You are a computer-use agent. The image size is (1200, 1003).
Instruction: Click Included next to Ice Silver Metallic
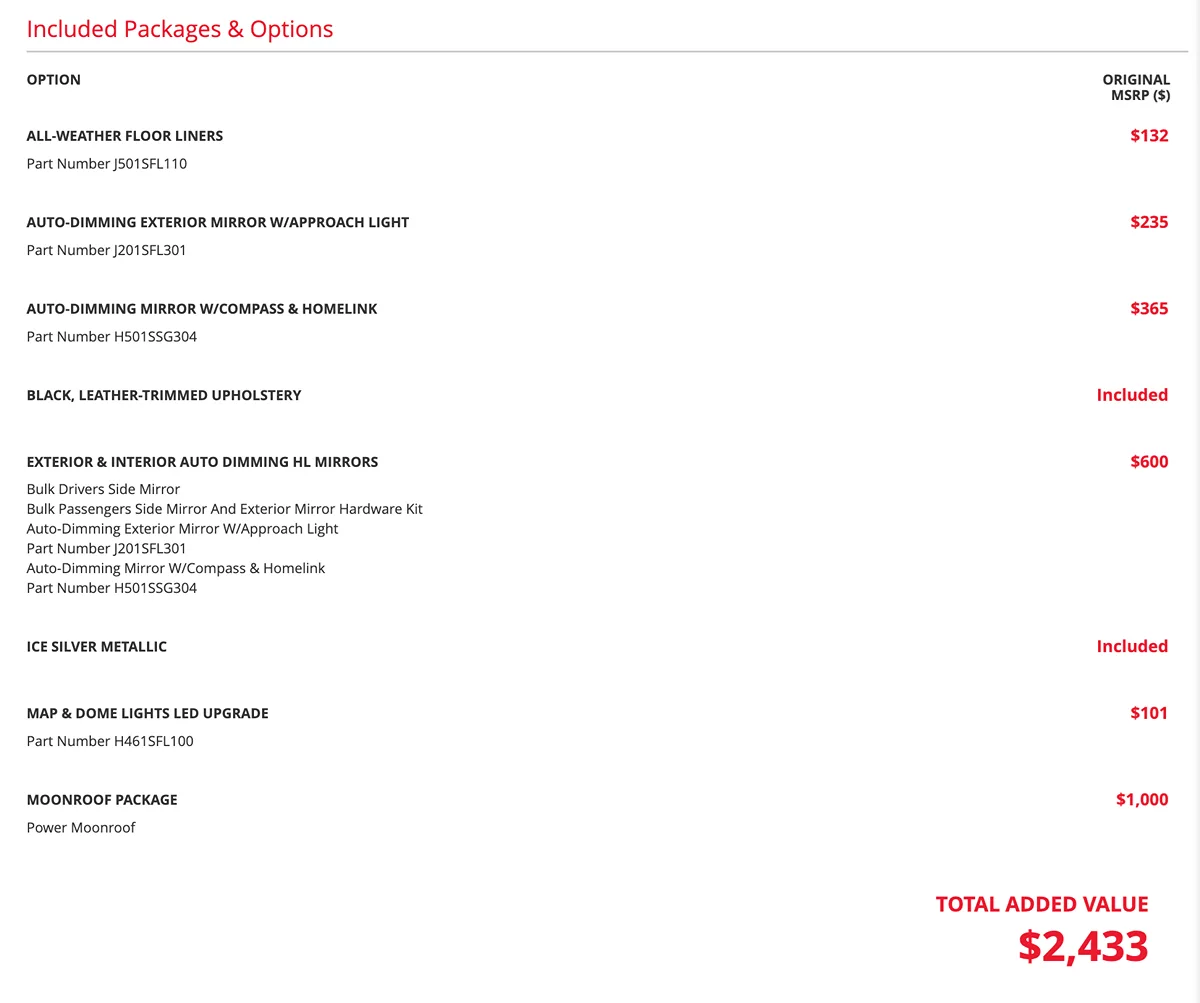pos(1132,646)
